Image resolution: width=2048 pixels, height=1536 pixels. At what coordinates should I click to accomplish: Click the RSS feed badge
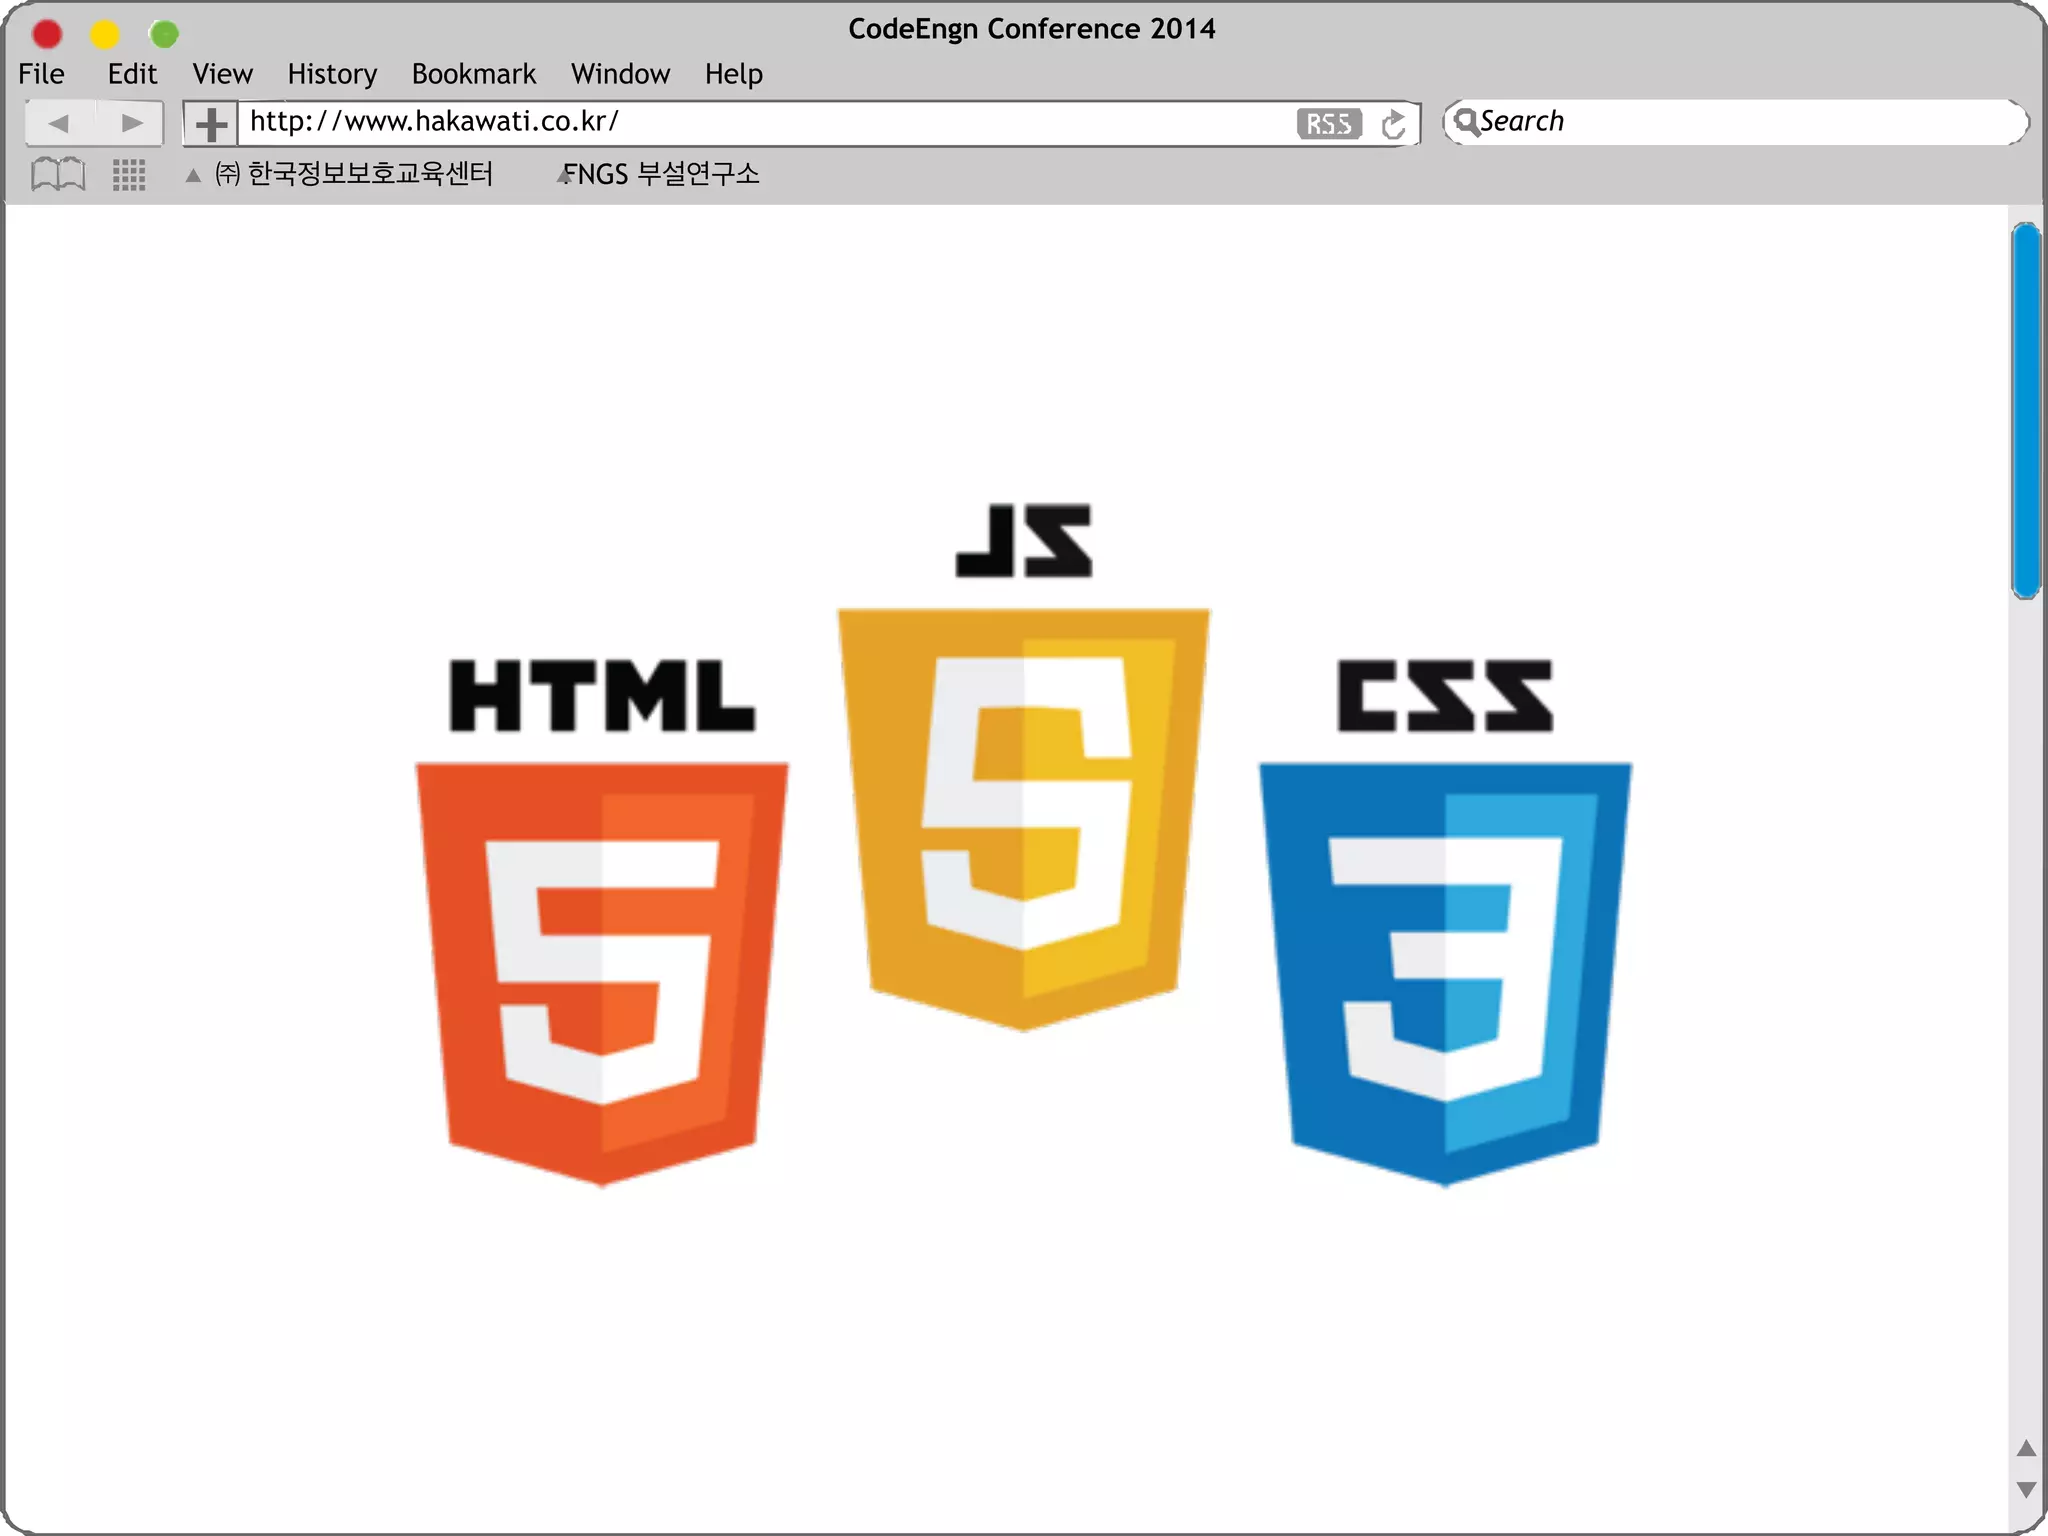[x=1328, y=124]
